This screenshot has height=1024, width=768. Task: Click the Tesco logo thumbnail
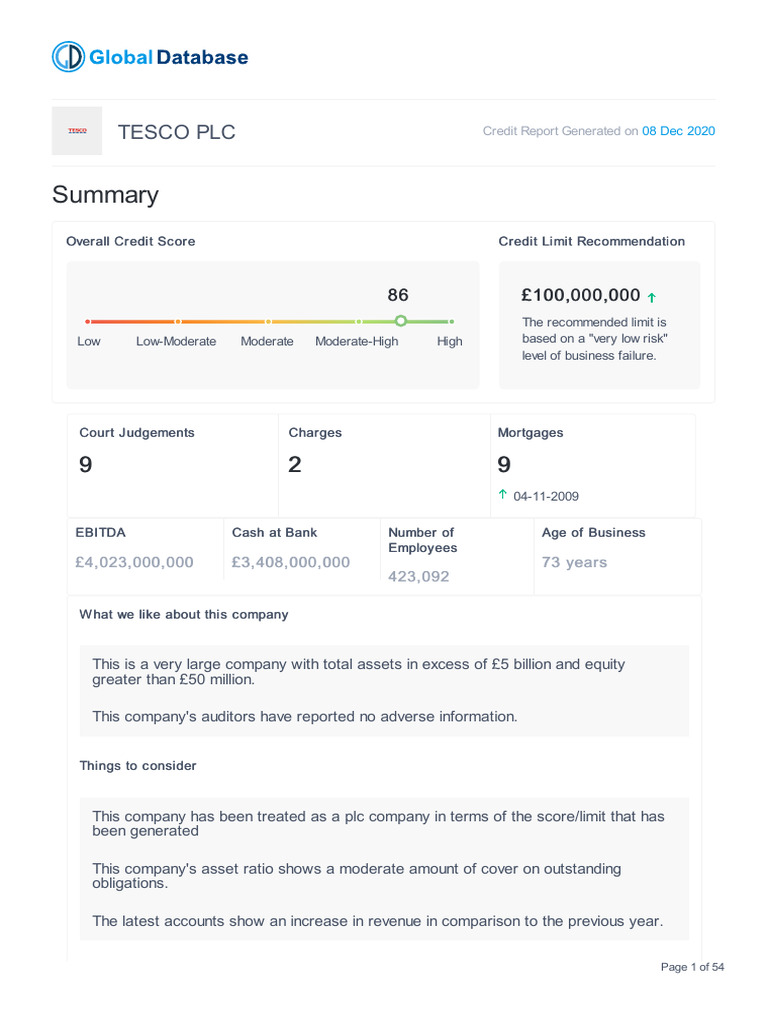pyautogui.click(x=77, y=131)
